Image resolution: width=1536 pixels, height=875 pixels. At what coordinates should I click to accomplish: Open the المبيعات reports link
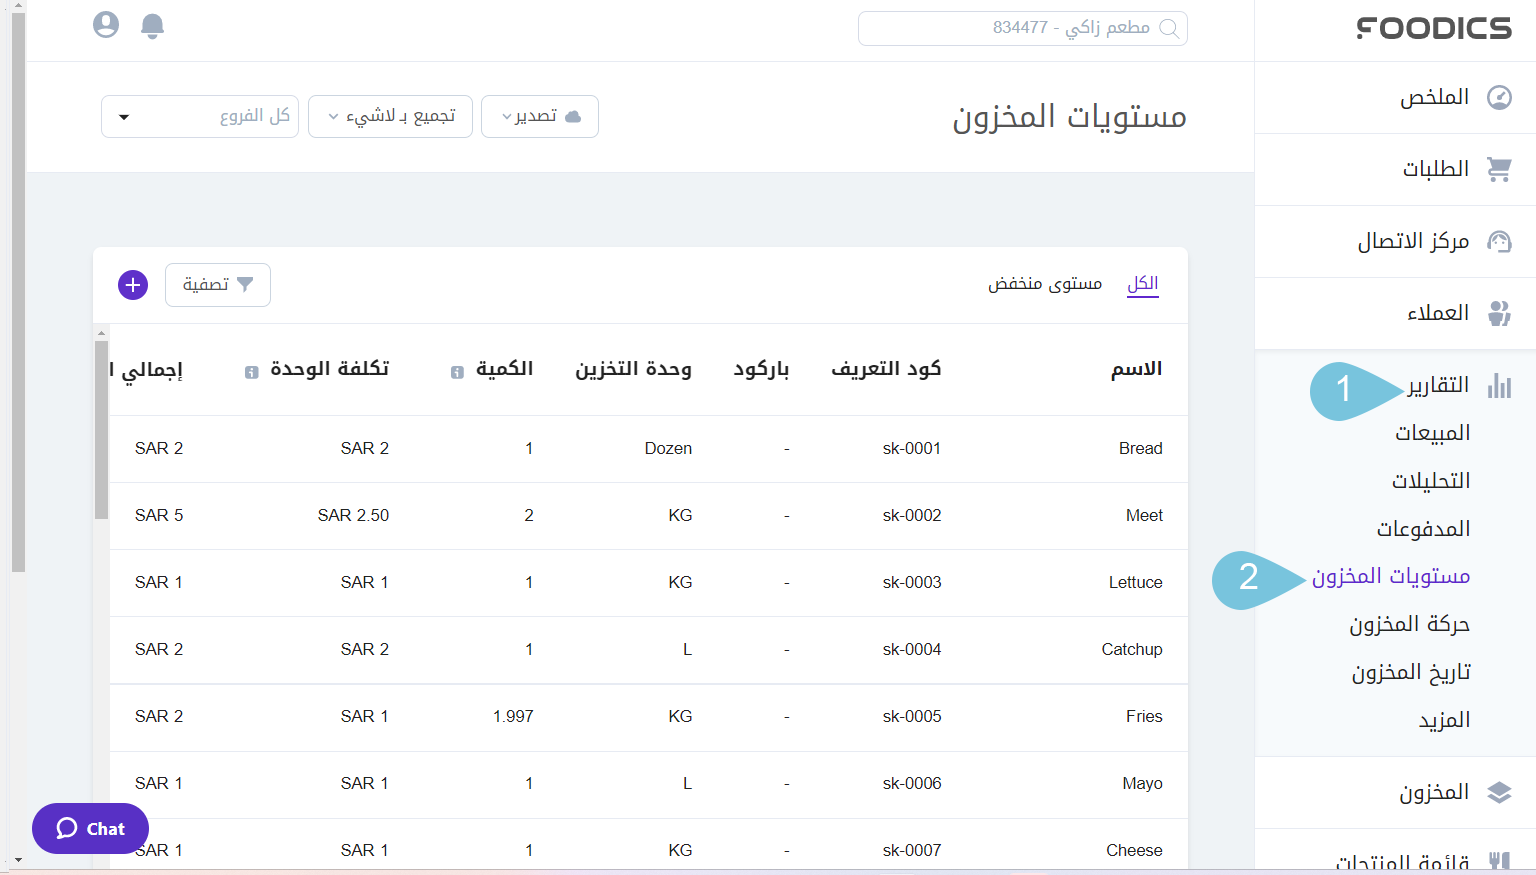[1433, 433]
